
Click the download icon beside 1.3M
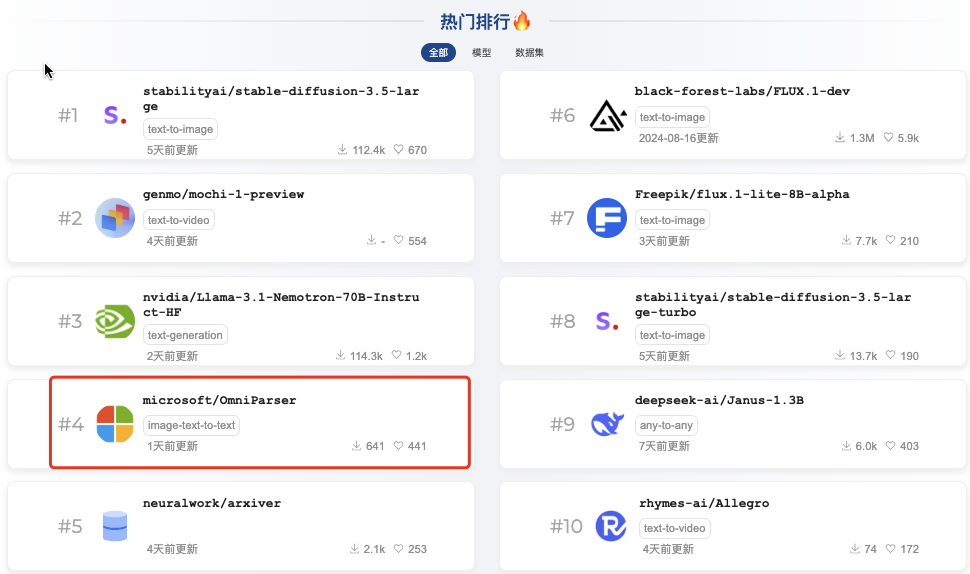(x=839, y=137)
